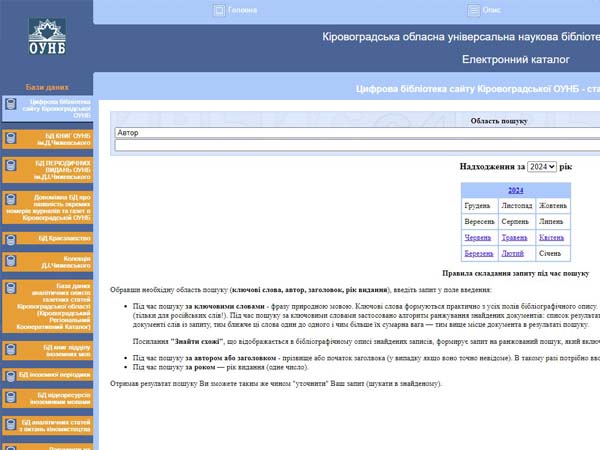Click the Опис page icon
Screen dimensions: 600x450
click(474, 10)
